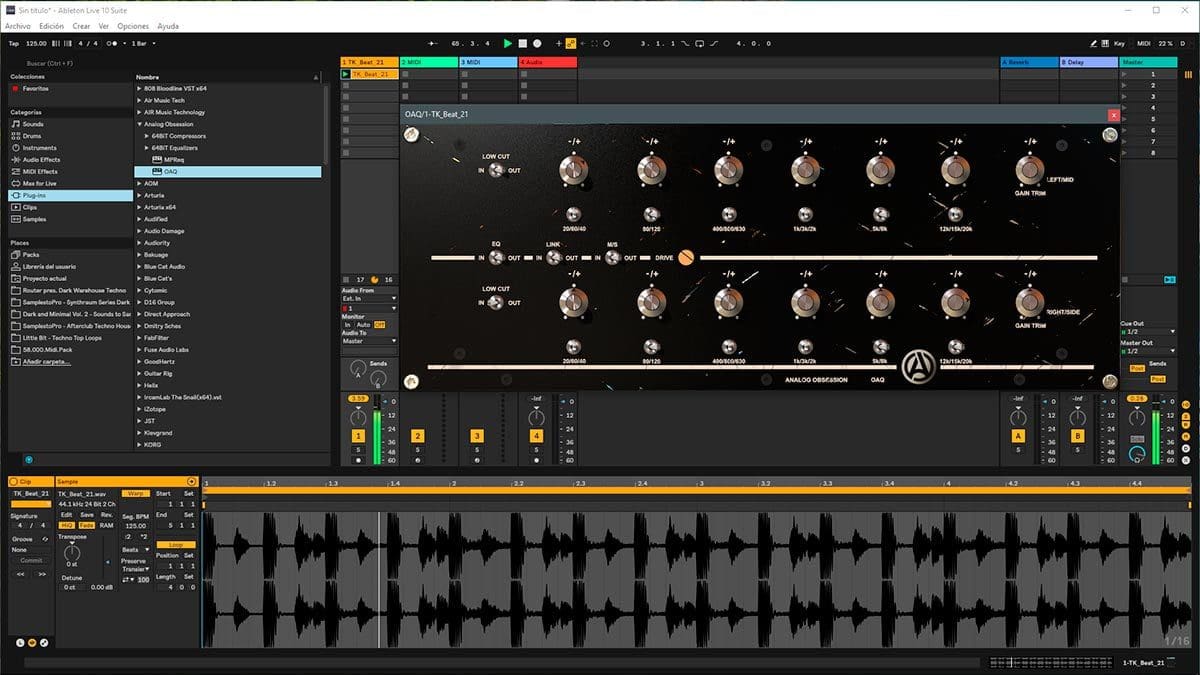This screenshot has height=675, width=1200.
Task: Open the Ayuda menu
Action: tap(168, 26)
